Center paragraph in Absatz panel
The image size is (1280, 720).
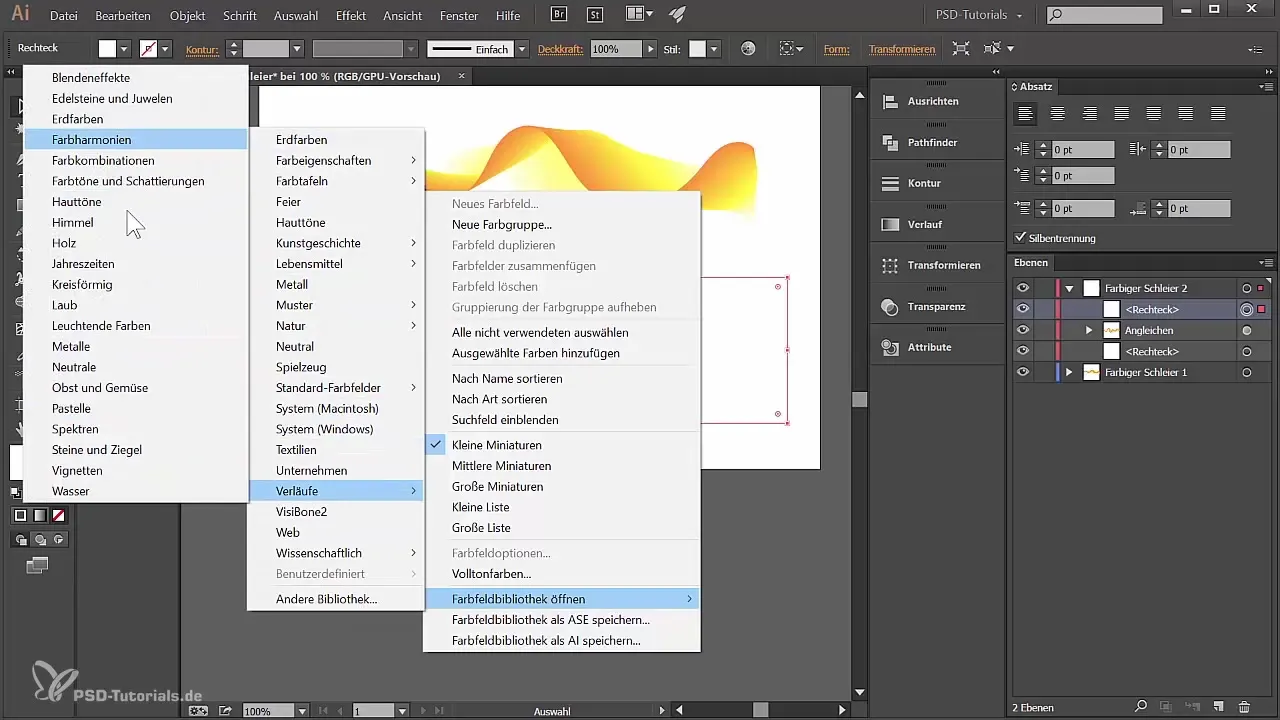coord(1057,113)
